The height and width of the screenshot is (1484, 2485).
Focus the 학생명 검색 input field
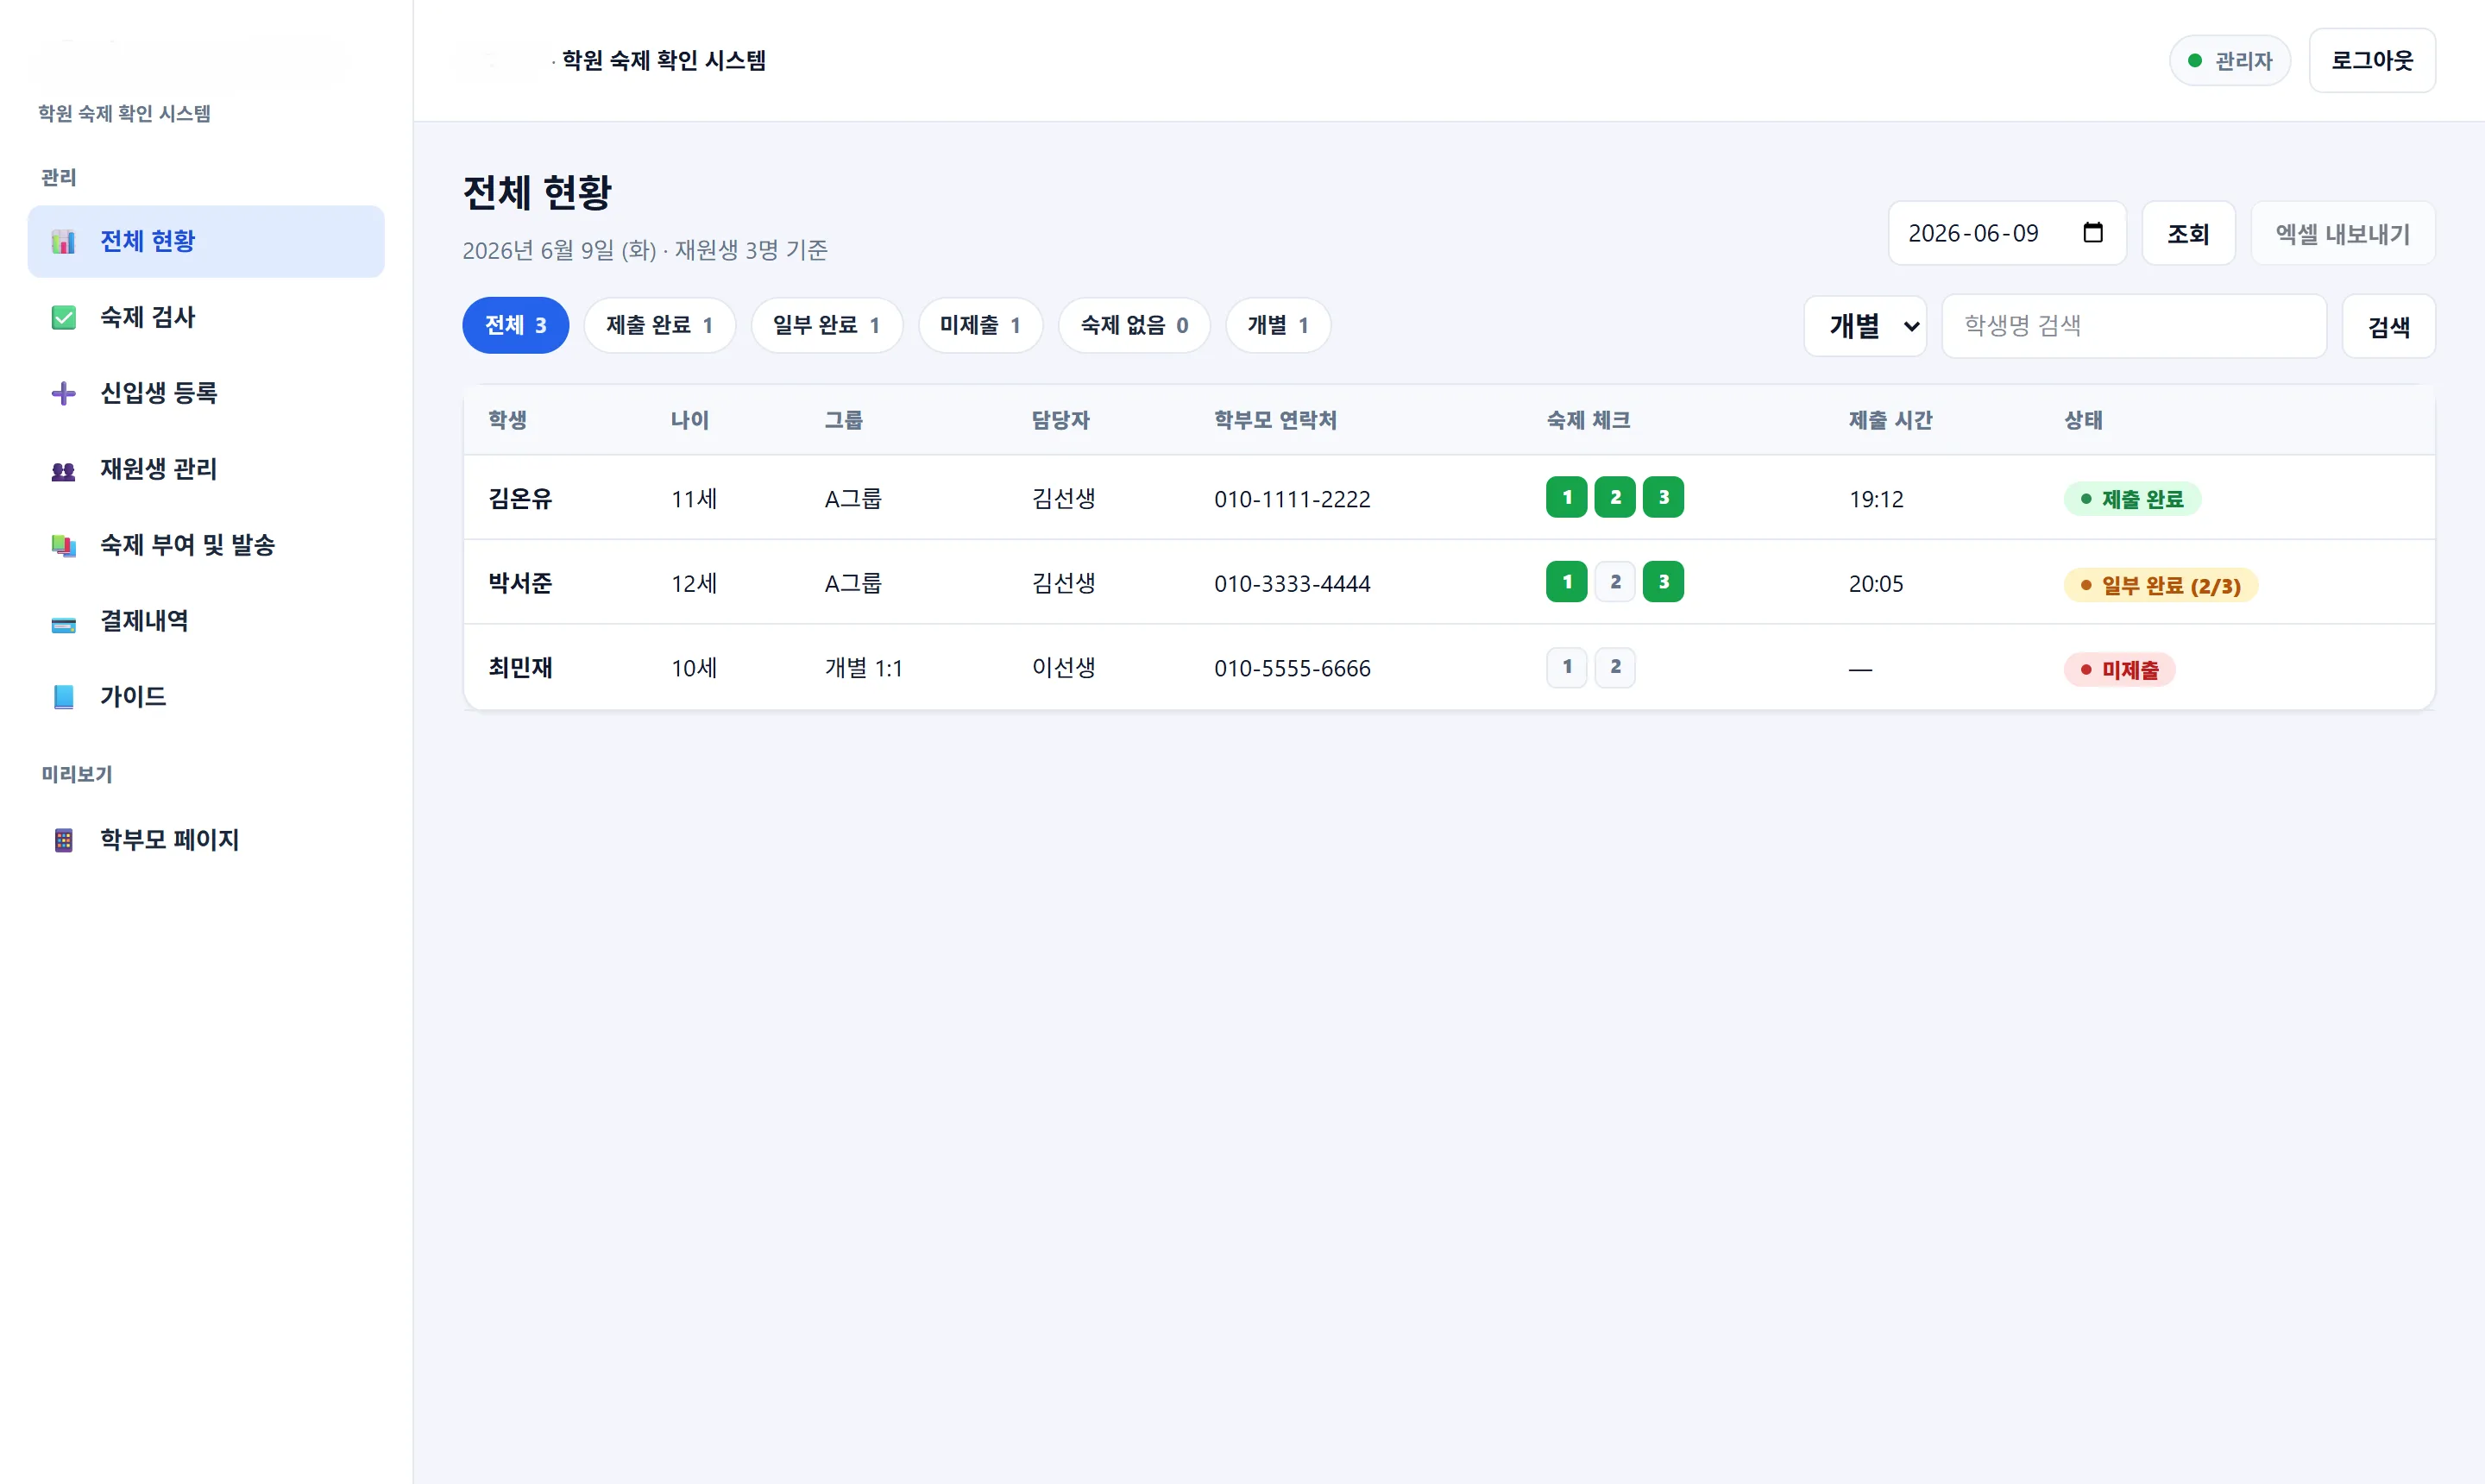2134,326
